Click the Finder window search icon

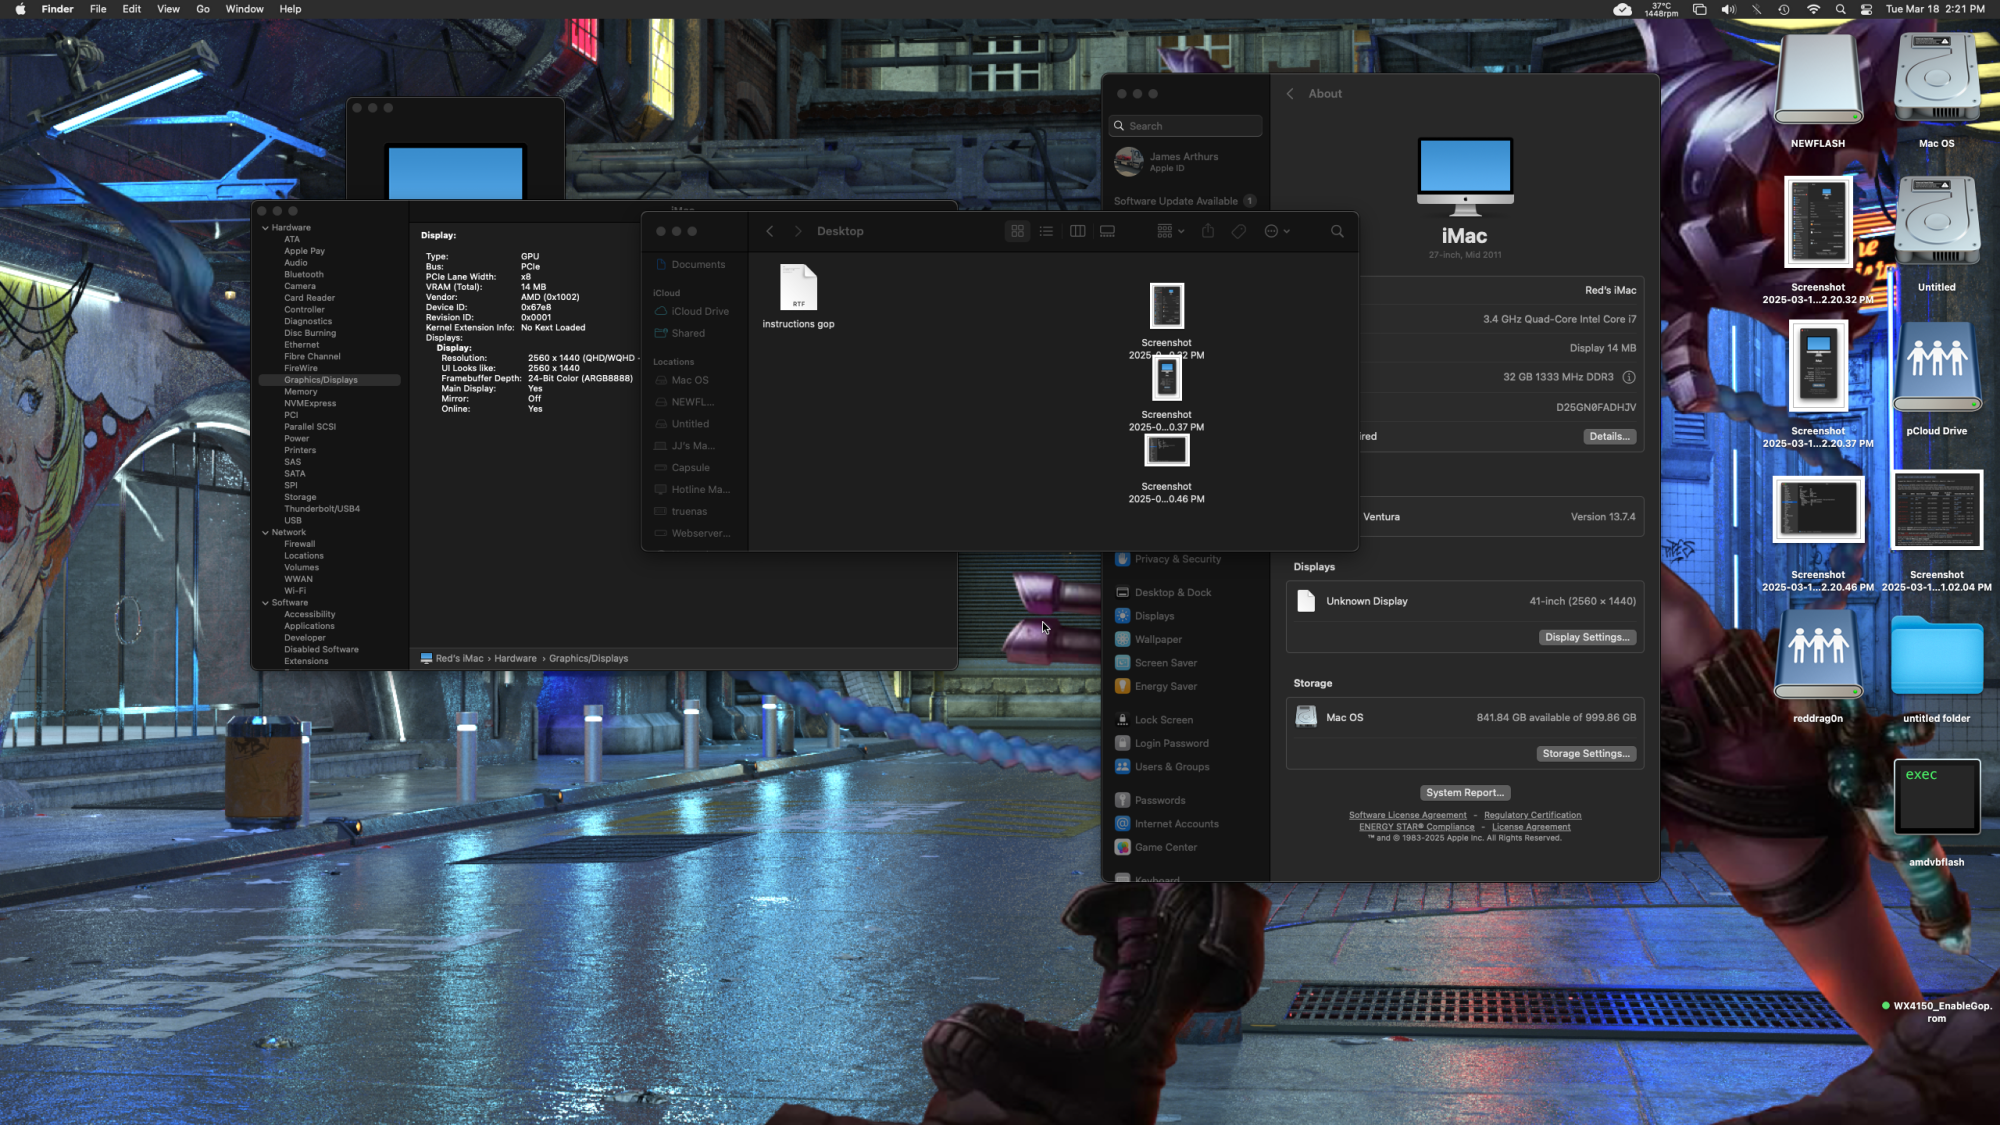point(1337,231)
